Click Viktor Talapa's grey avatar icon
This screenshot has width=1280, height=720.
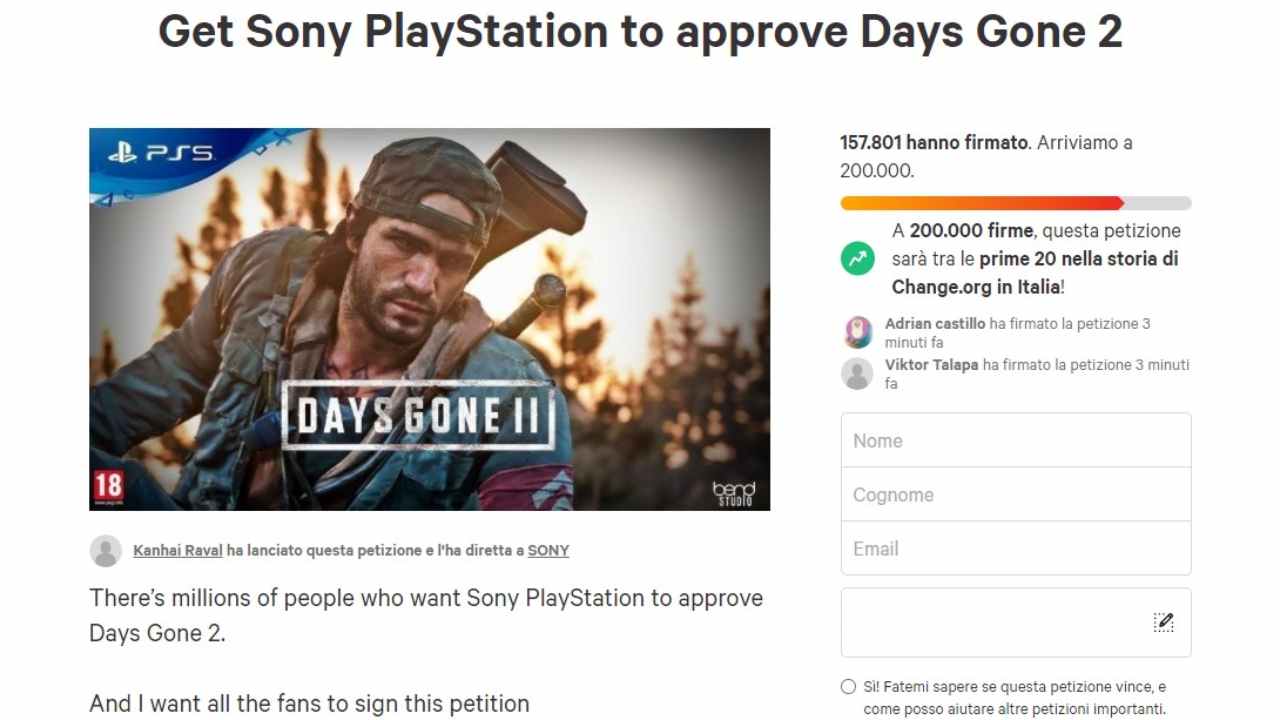(858, 374)
